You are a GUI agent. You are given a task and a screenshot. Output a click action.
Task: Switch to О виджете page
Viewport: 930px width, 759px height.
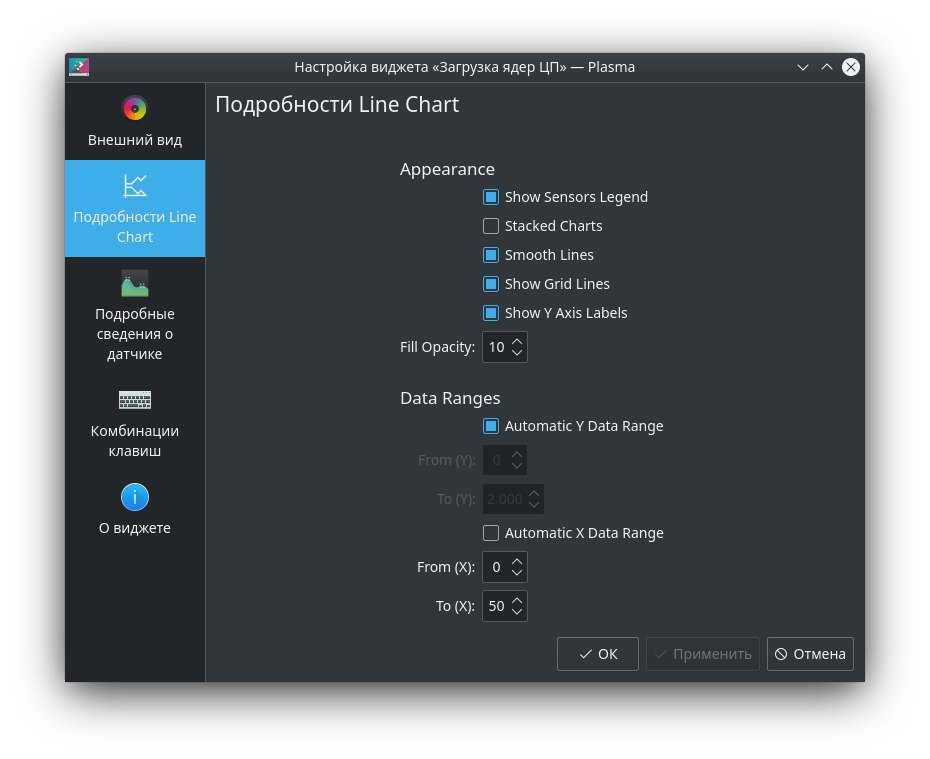point(135,509)
